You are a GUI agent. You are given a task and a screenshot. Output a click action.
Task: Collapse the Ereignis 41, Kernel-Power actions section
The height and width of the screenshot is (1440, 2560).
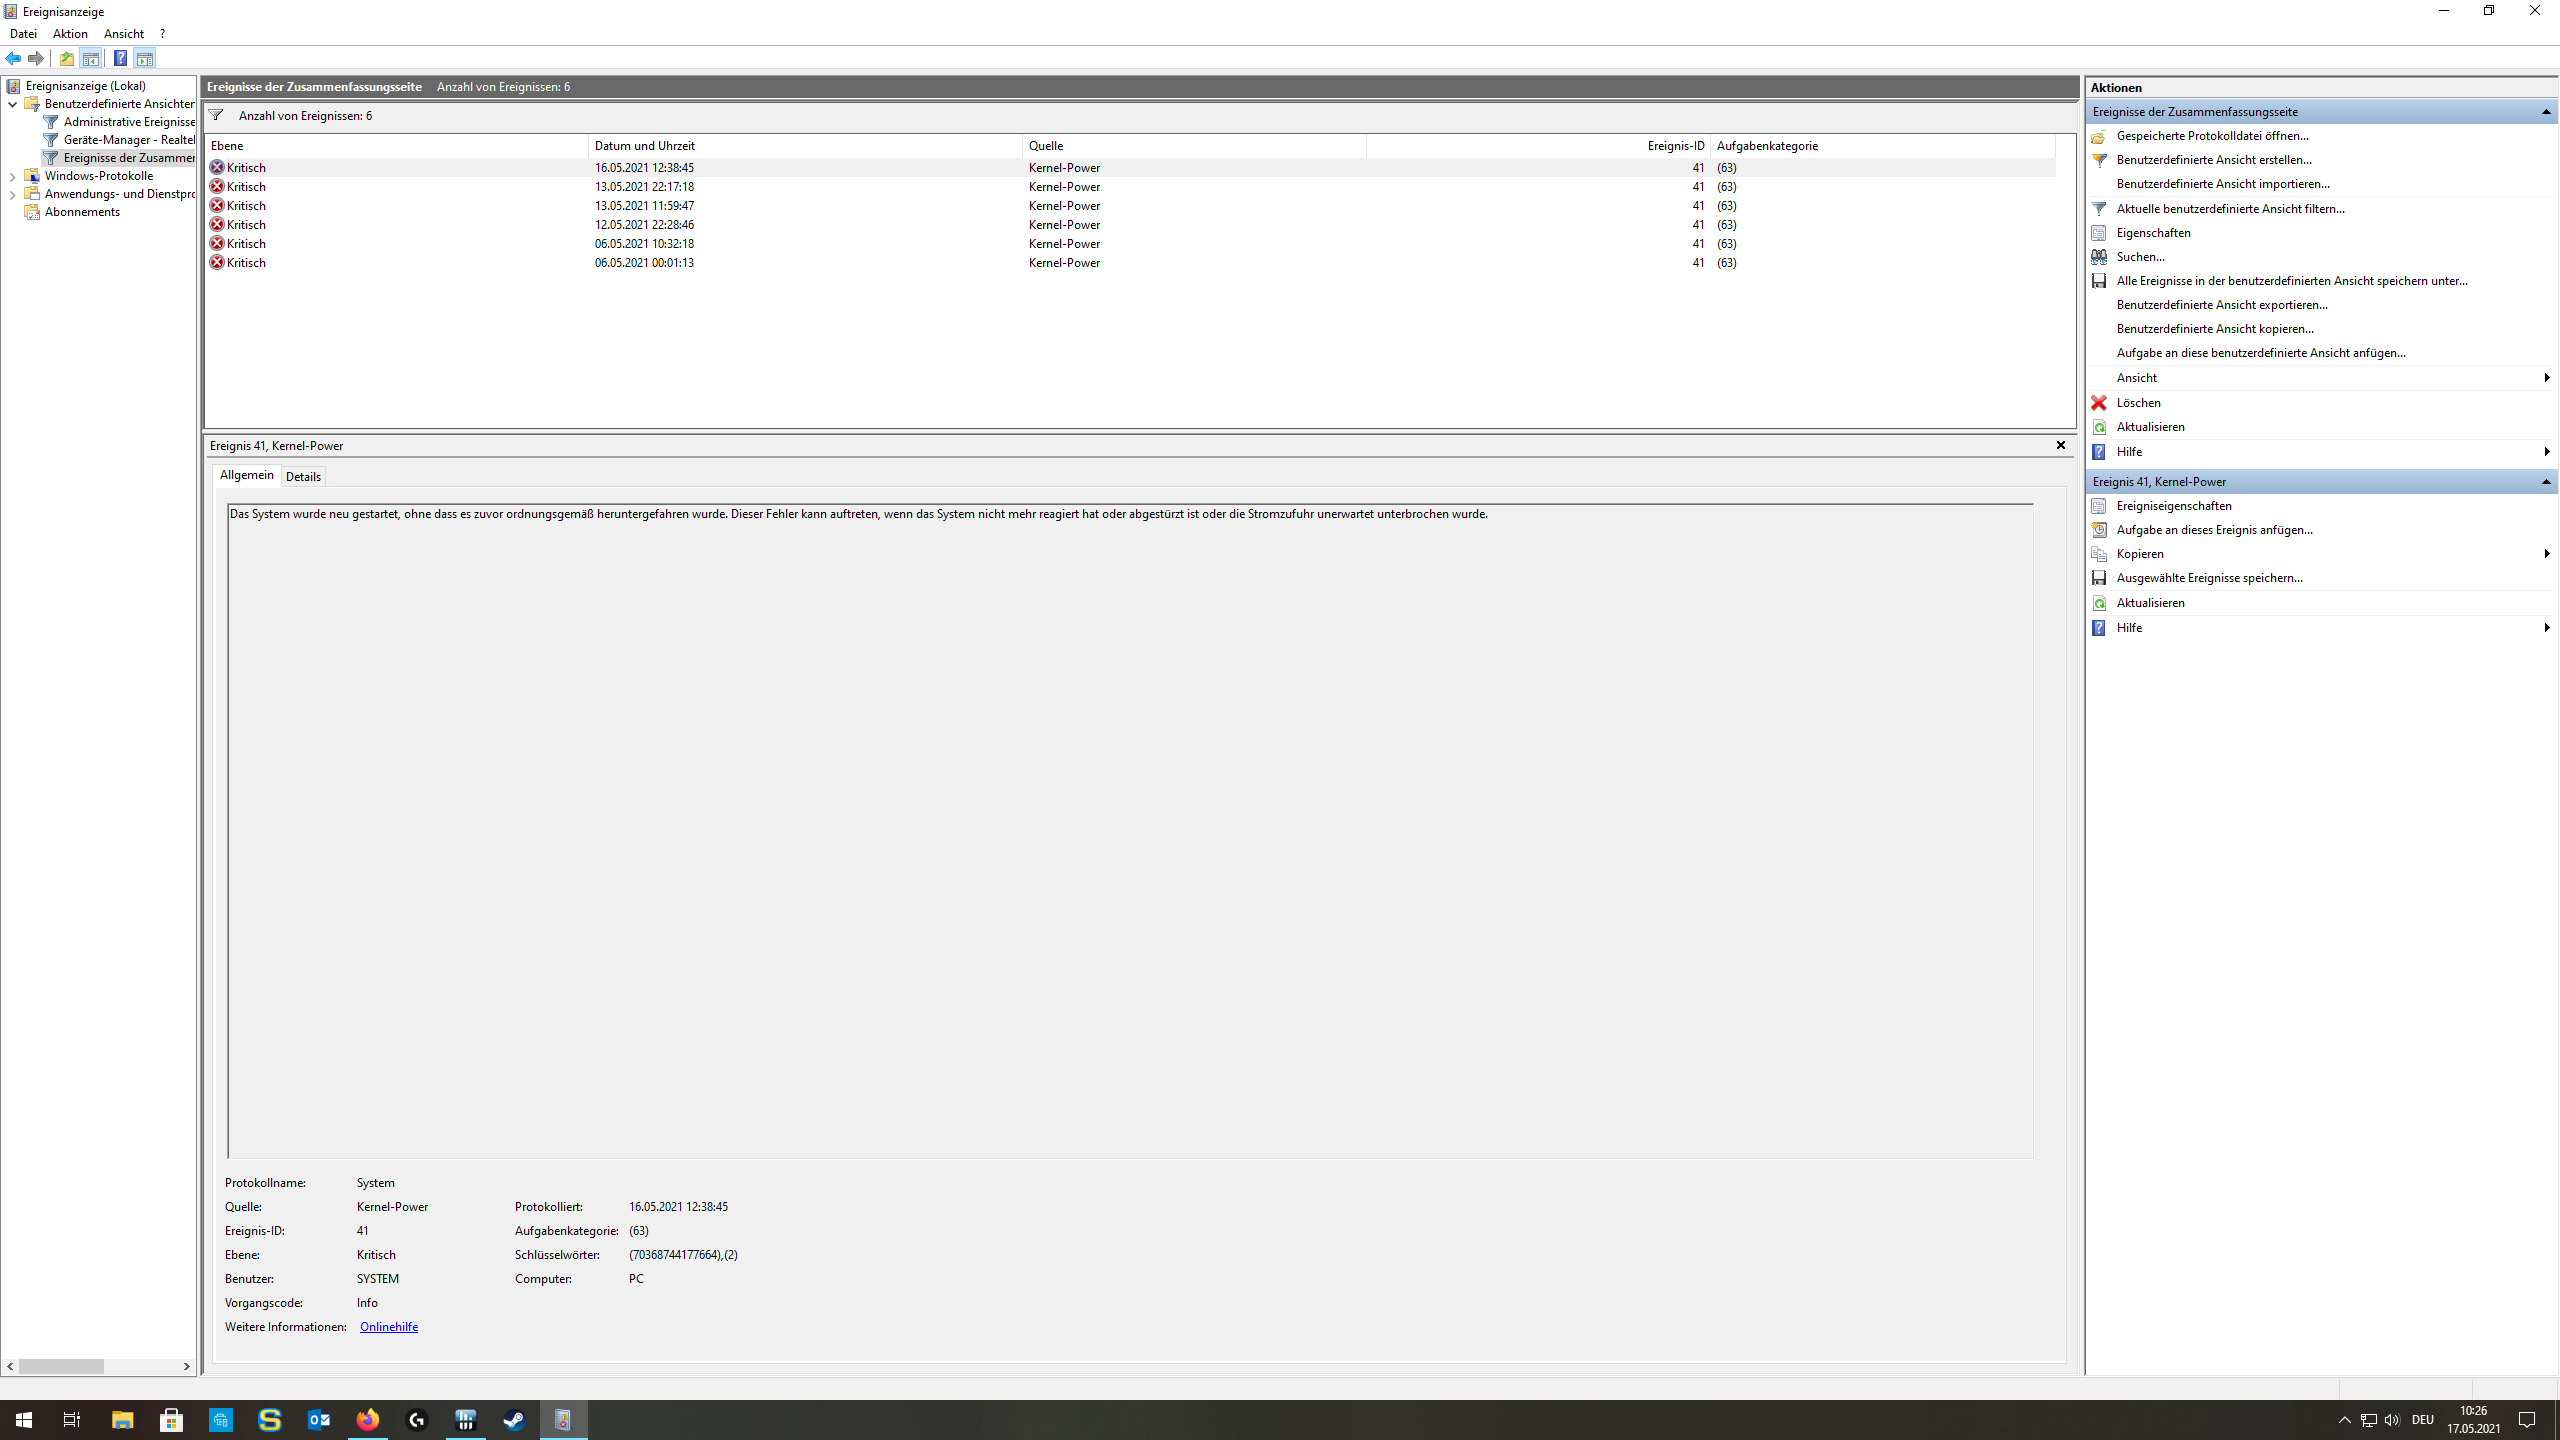tap(2545, 482)
